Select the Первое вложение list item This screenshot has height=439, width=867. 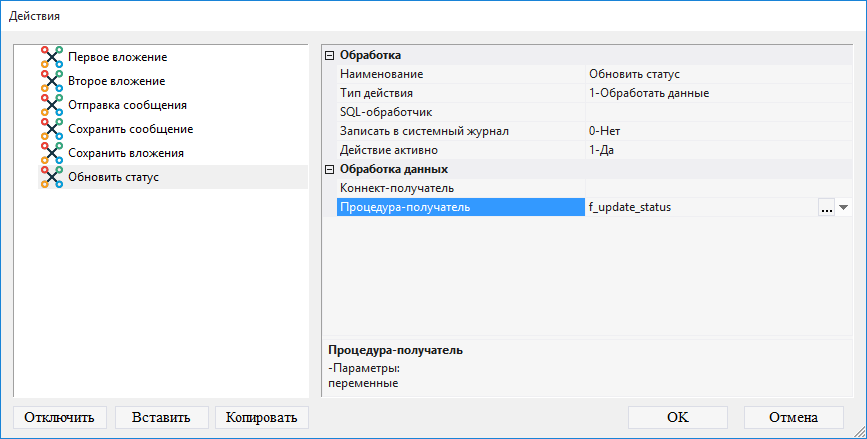pyautogui.click(x=117, y=57)
